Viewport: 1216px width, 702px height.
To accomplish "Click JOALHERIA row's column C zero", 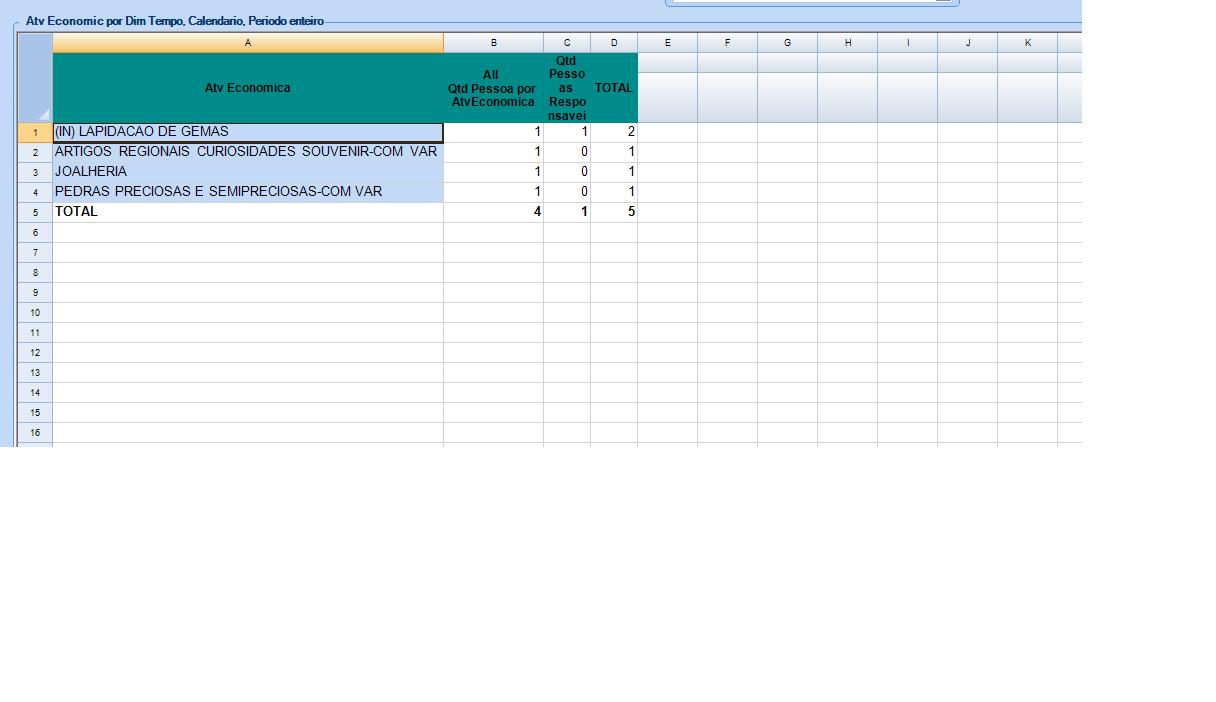I will pyautogui.click(x=567, y=172).
